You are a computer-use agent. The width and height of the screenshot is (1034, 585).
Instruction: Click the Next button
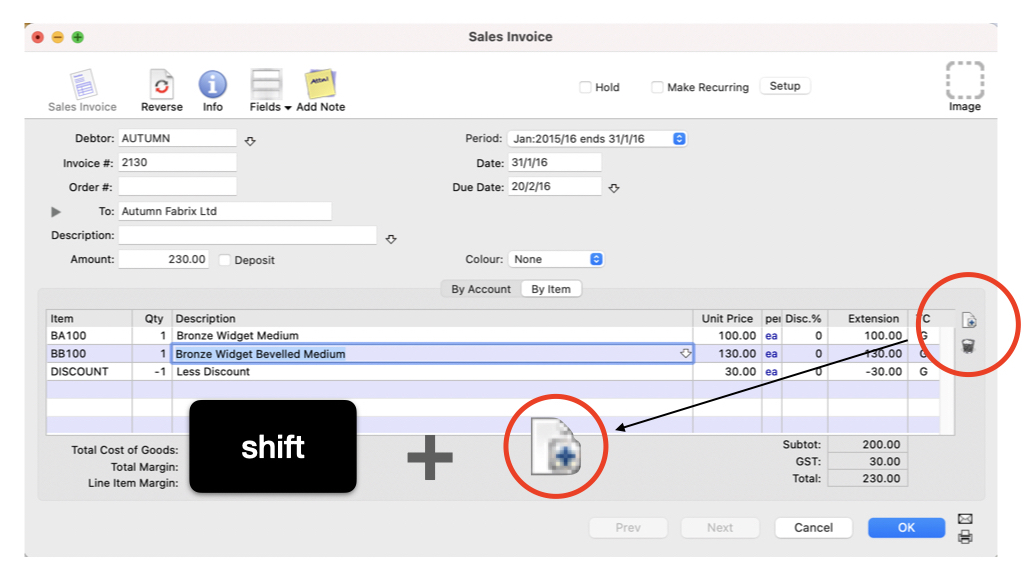click(720, 528)
